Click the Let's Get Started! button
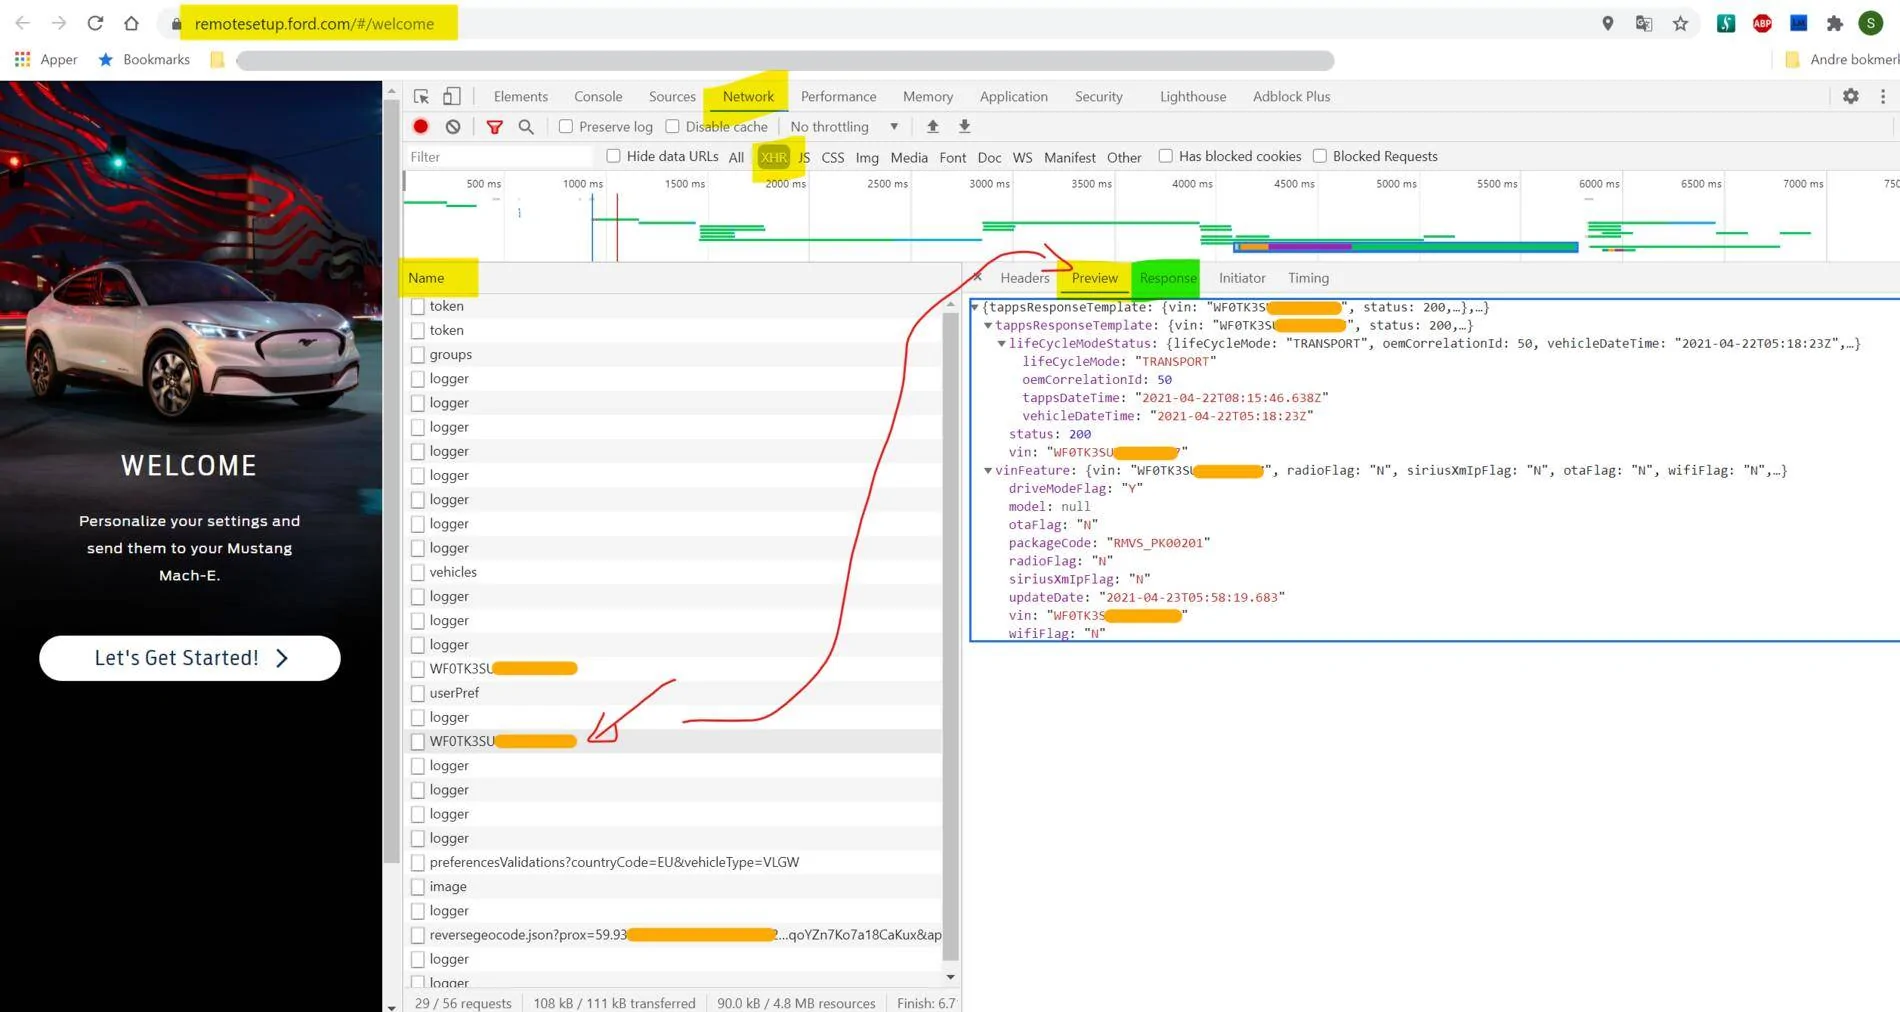The height and width of the screenshot is (1012, 1900). 190,658
